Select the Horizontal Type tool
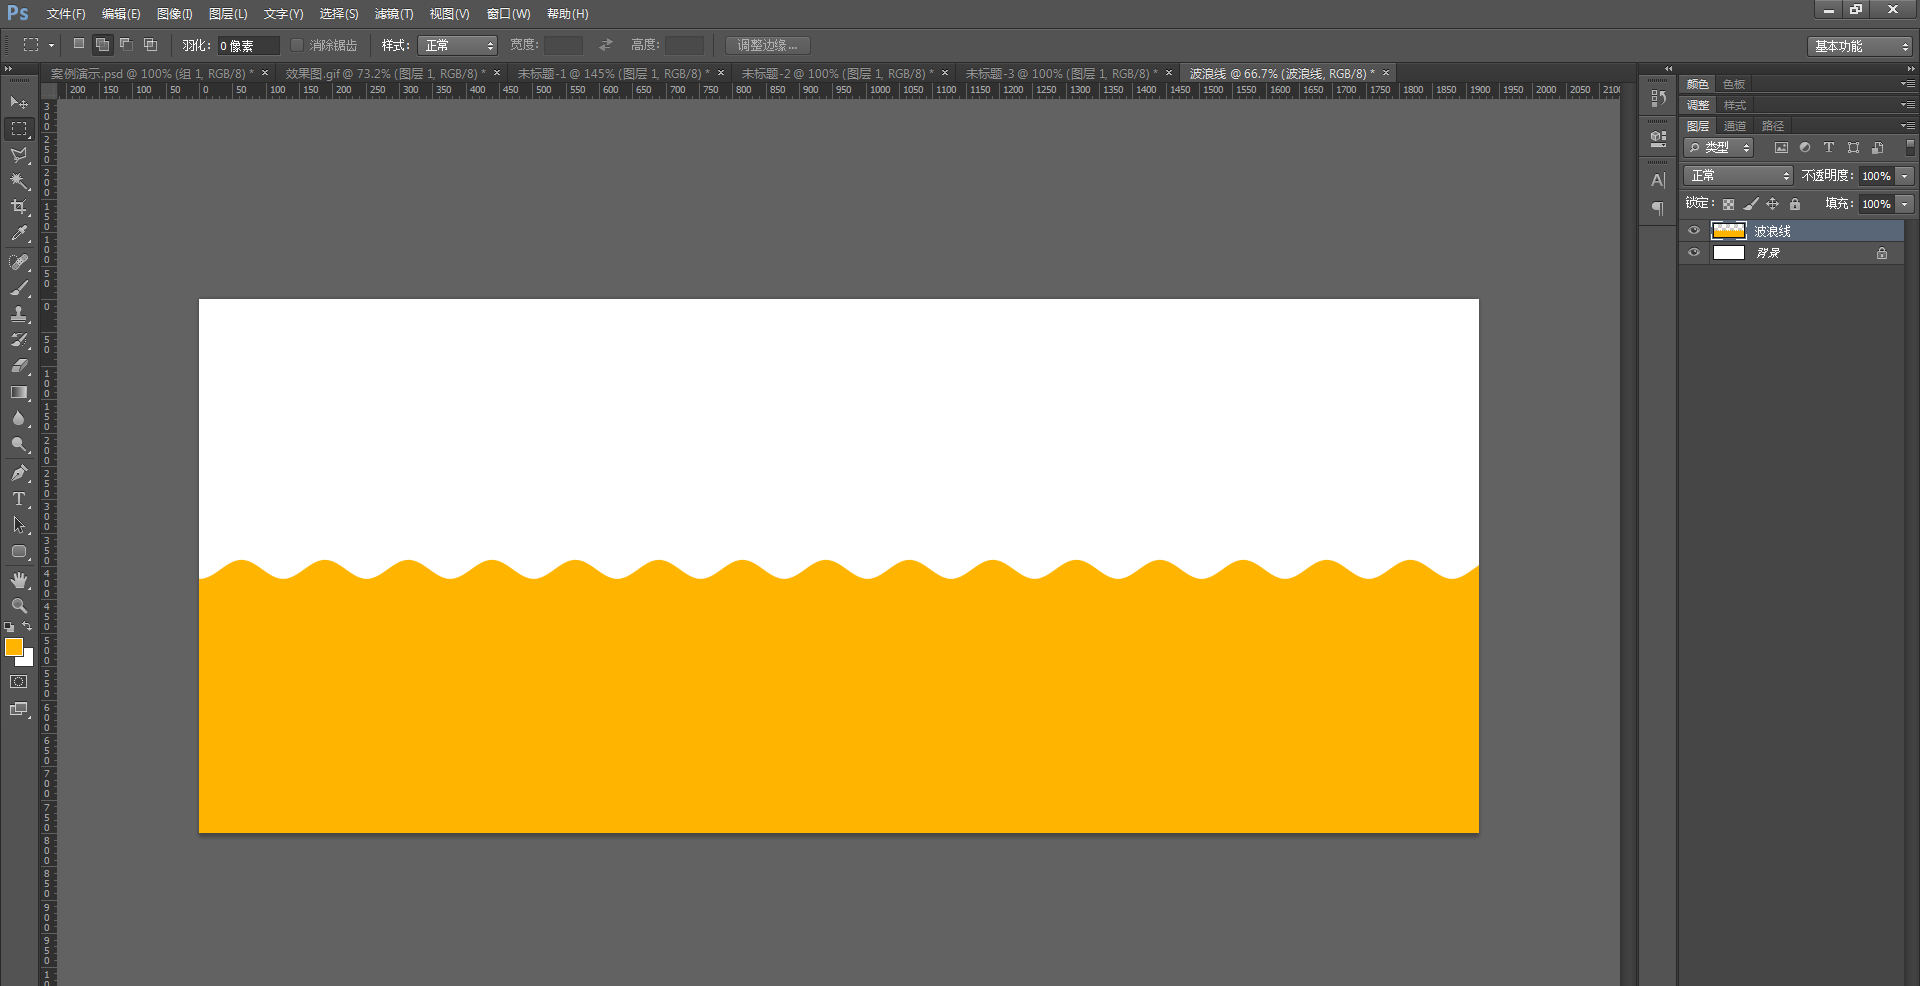This screenshot has width=1920, height=986. pyautogui.click(x=19, y=499)
